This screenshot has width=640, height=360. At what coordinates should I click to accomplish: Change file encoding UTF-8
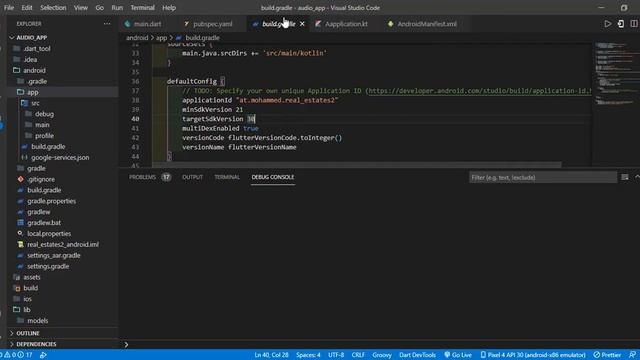click(336, 355)
